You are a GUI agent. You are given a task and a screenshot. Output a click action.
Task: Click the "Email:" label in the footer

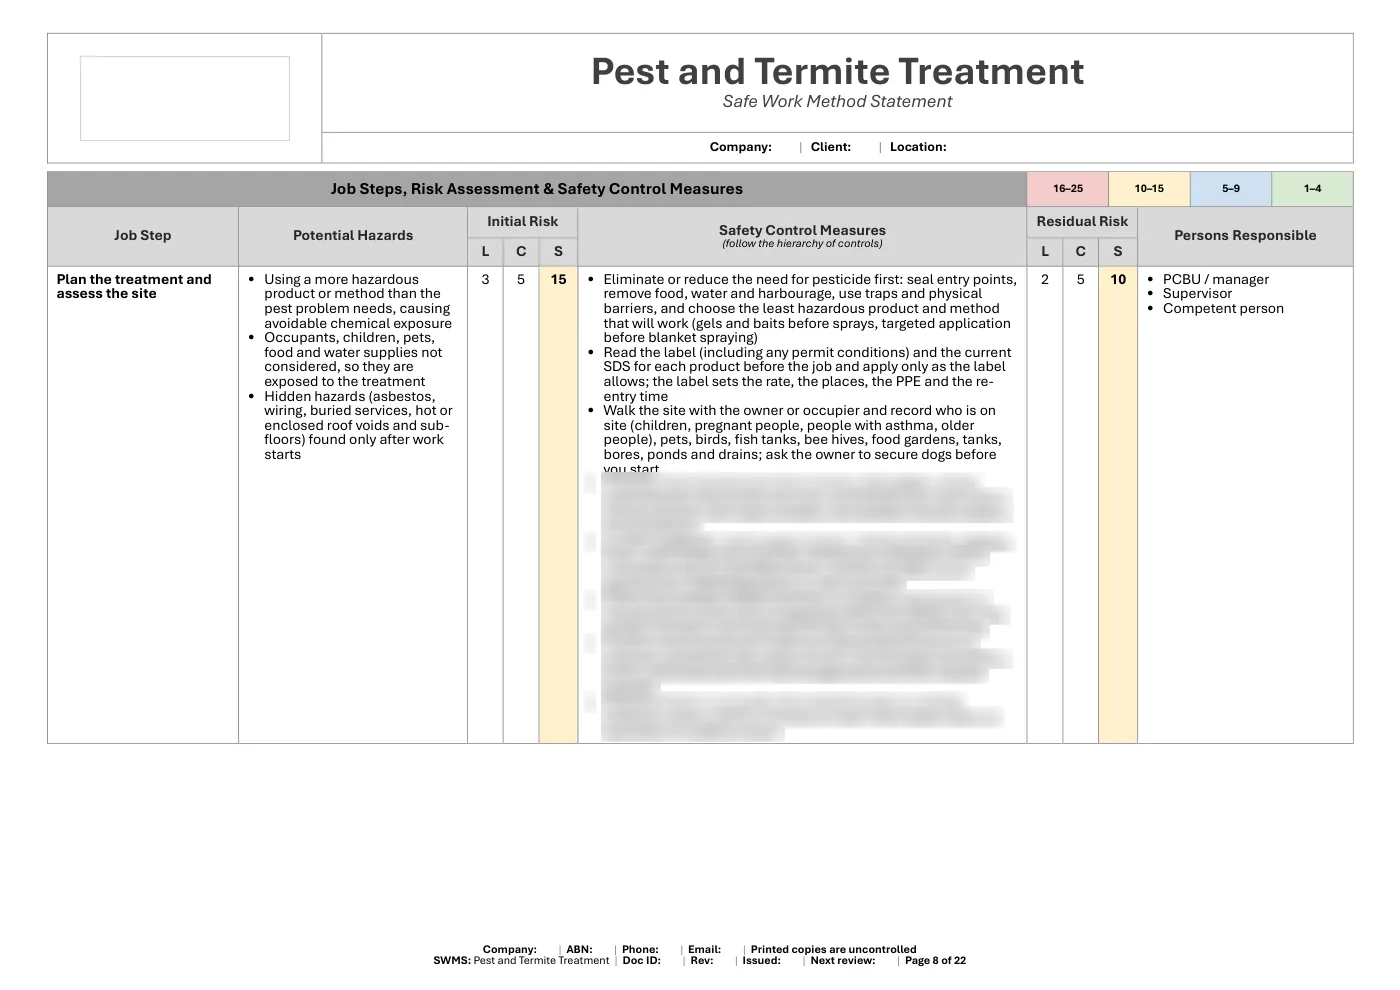704,950
